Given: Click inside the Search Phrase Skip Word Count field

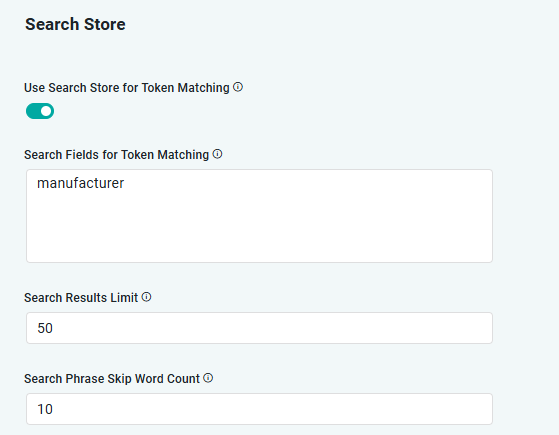Looking at the screenshot, I should tap(260, 409).
